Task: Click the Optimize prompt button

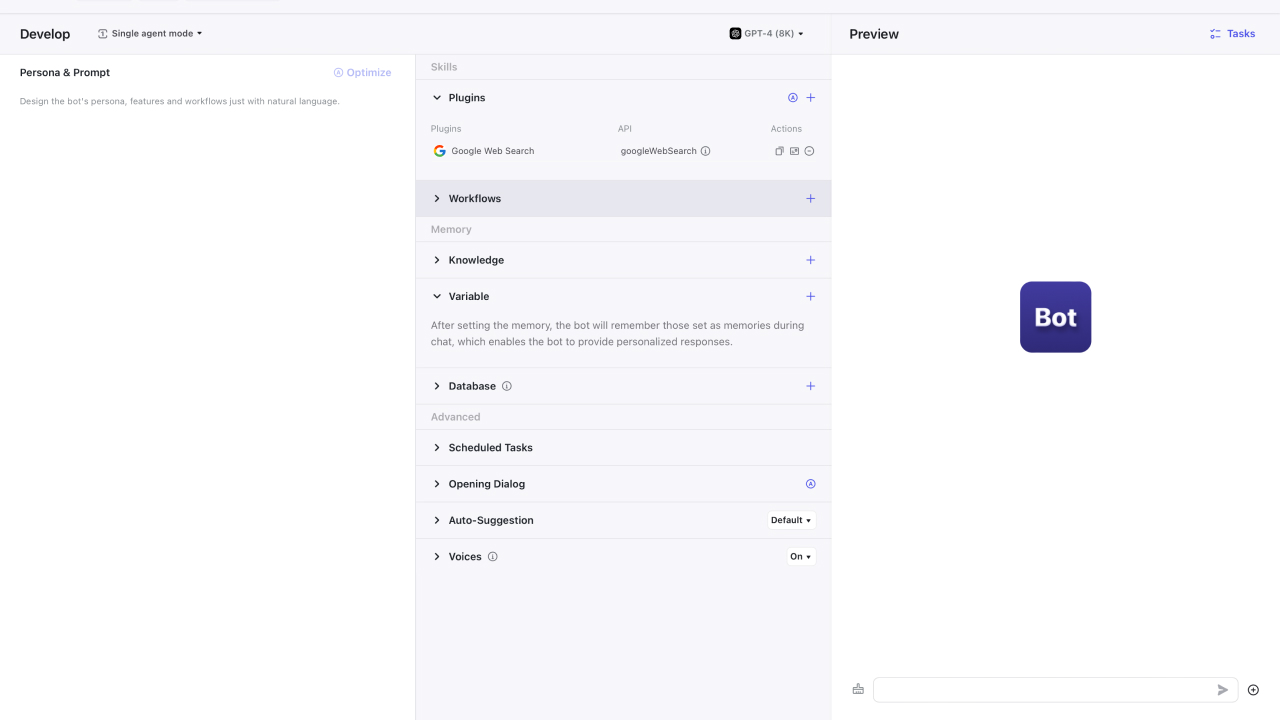Action: (362, 73)
